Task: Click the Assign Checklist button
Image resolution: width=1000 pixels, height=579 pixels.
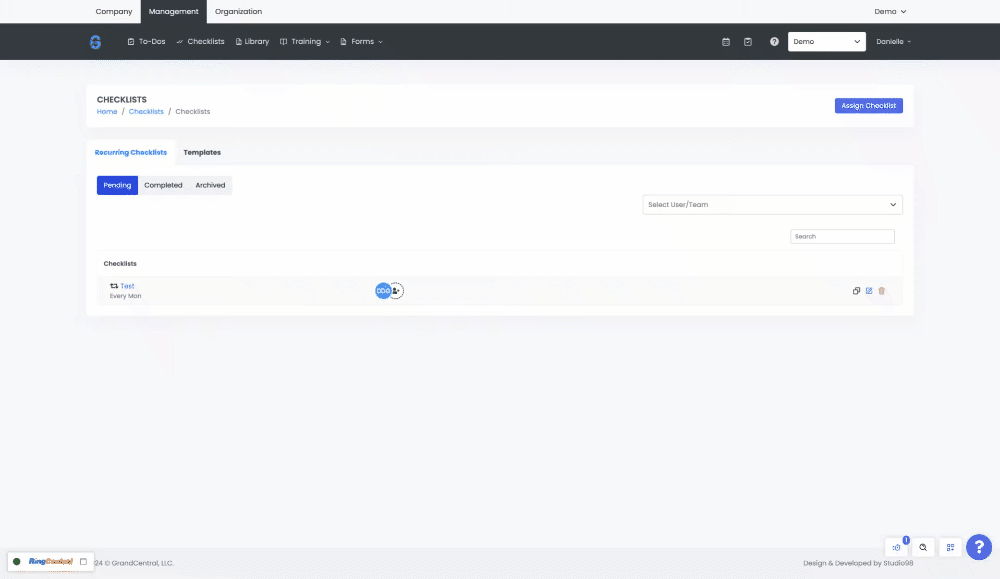Action: click(x=868, y=106)
